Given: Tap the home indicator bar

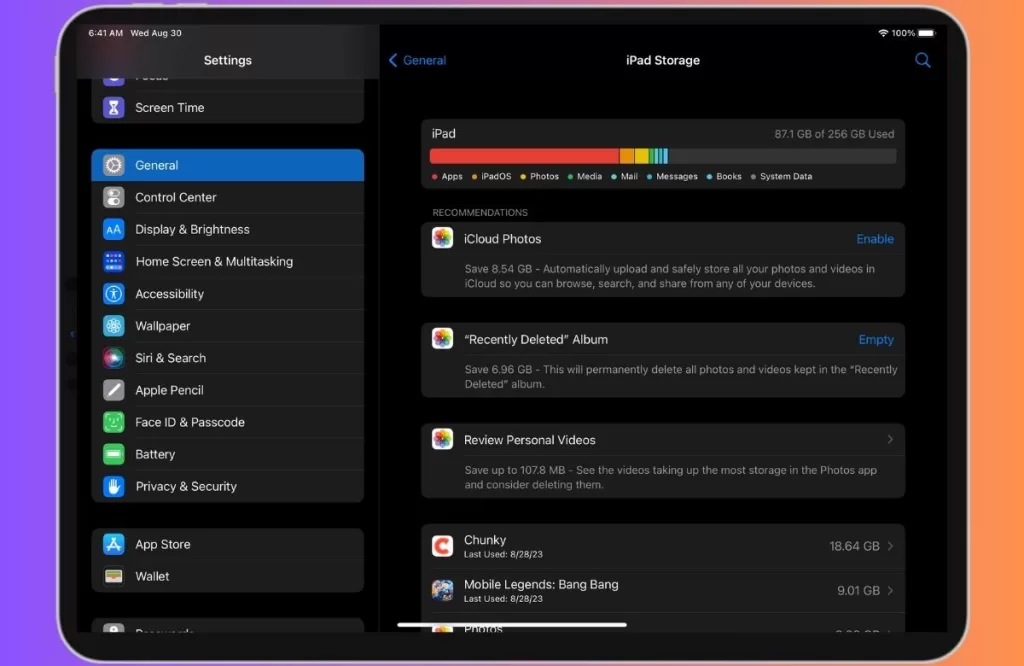Looking at the screenshot, I should pos(512,625).
